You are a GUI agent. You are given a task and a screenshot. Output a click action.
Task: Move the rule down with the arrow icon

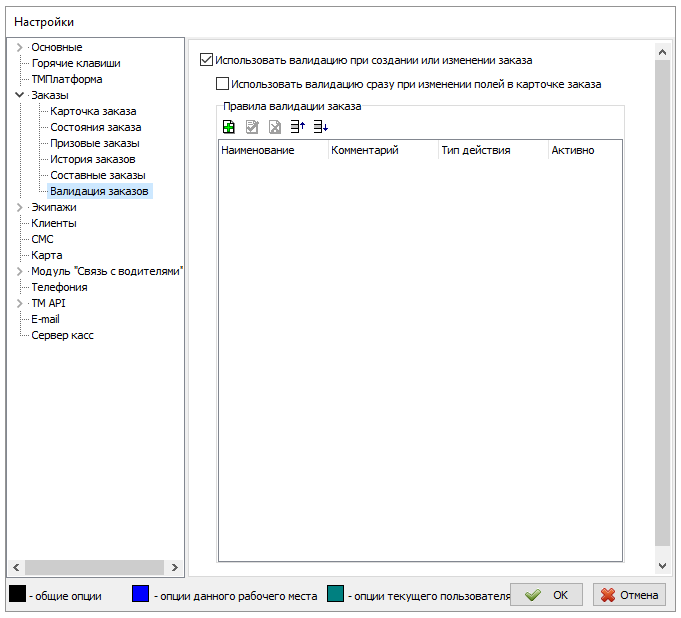(320, 127)
